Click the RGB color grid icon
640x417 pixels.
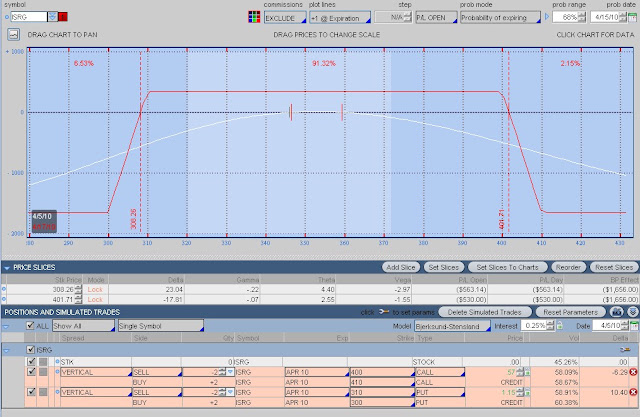(x=254, y=17)
